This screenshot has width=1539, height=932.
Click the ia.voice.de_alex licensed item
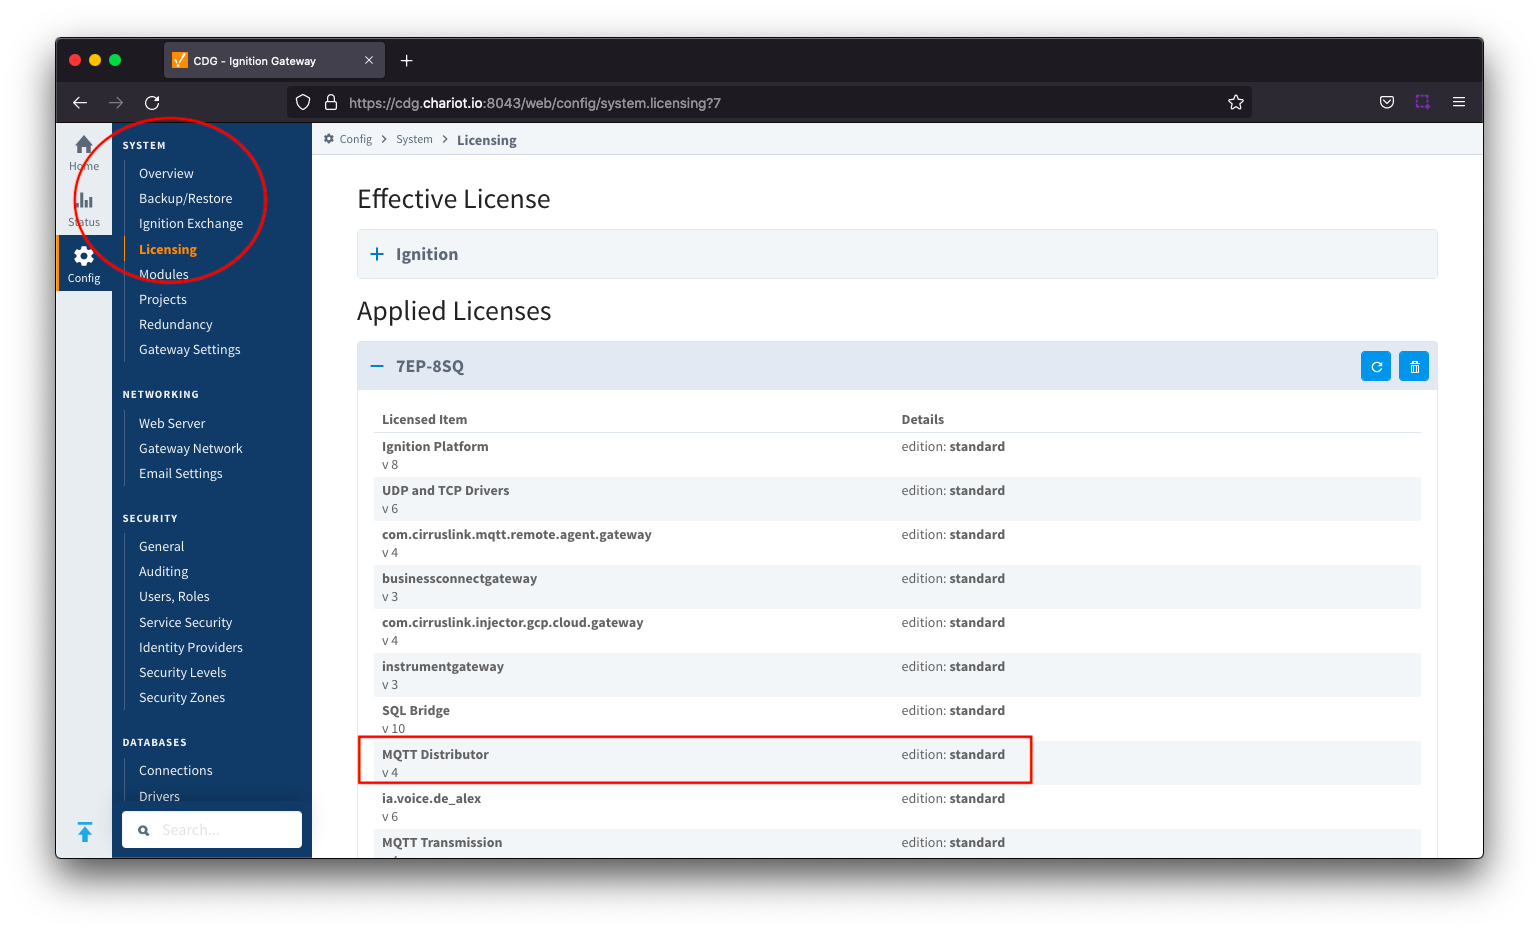coord(432,798)
